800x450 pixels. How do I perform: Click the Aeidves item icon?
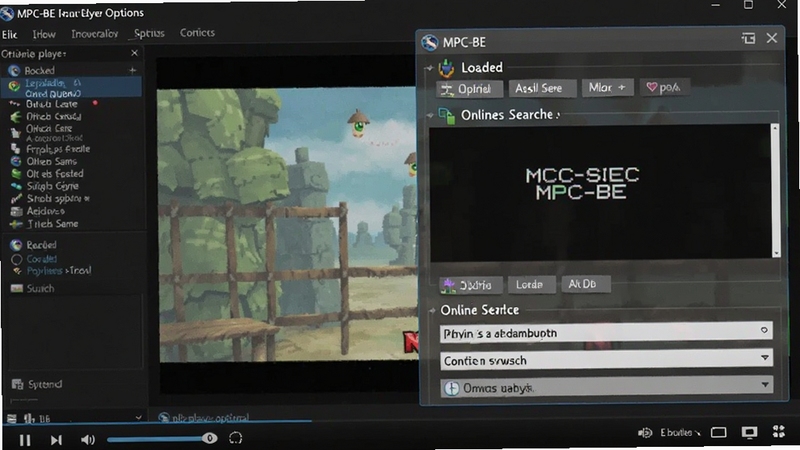pyautogui.click(x=16, y=211)
